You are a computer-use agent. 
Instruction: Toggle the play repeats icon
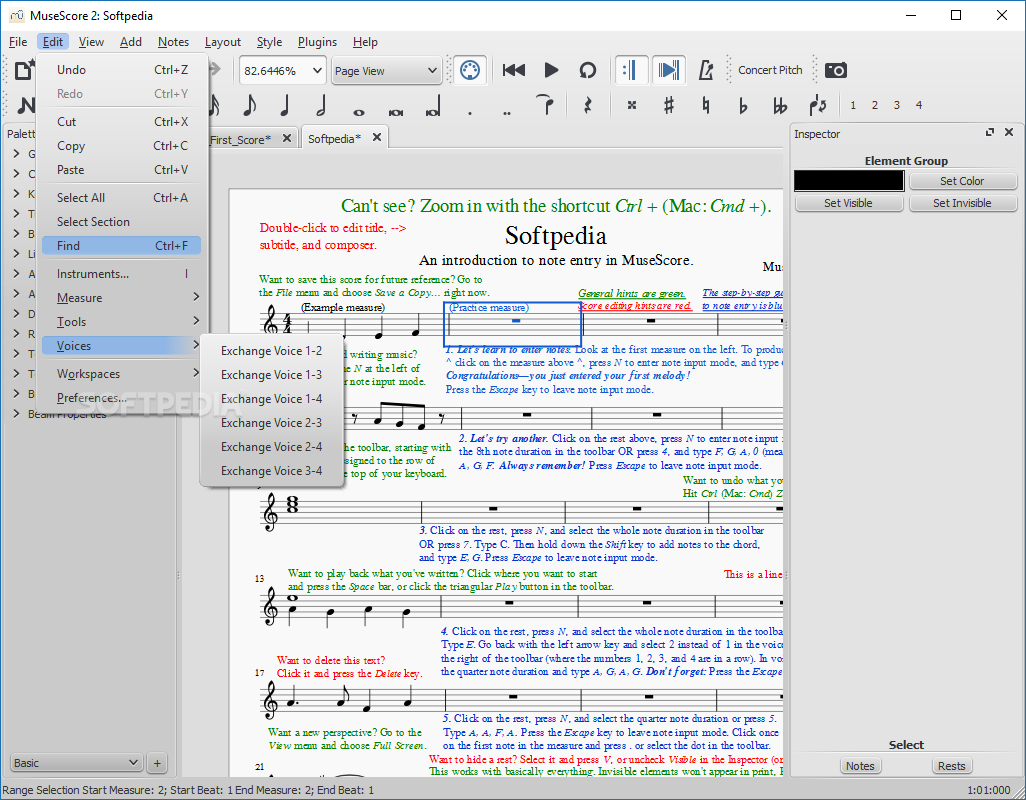[631, 70]
